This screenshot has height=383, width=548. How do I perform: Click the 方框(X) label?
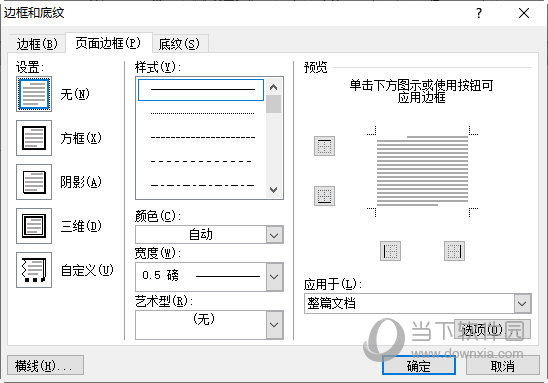point(81,138)
